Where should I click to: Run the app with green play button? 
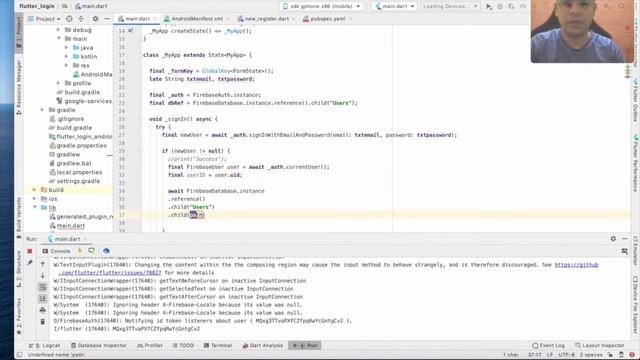pos(489,7)
